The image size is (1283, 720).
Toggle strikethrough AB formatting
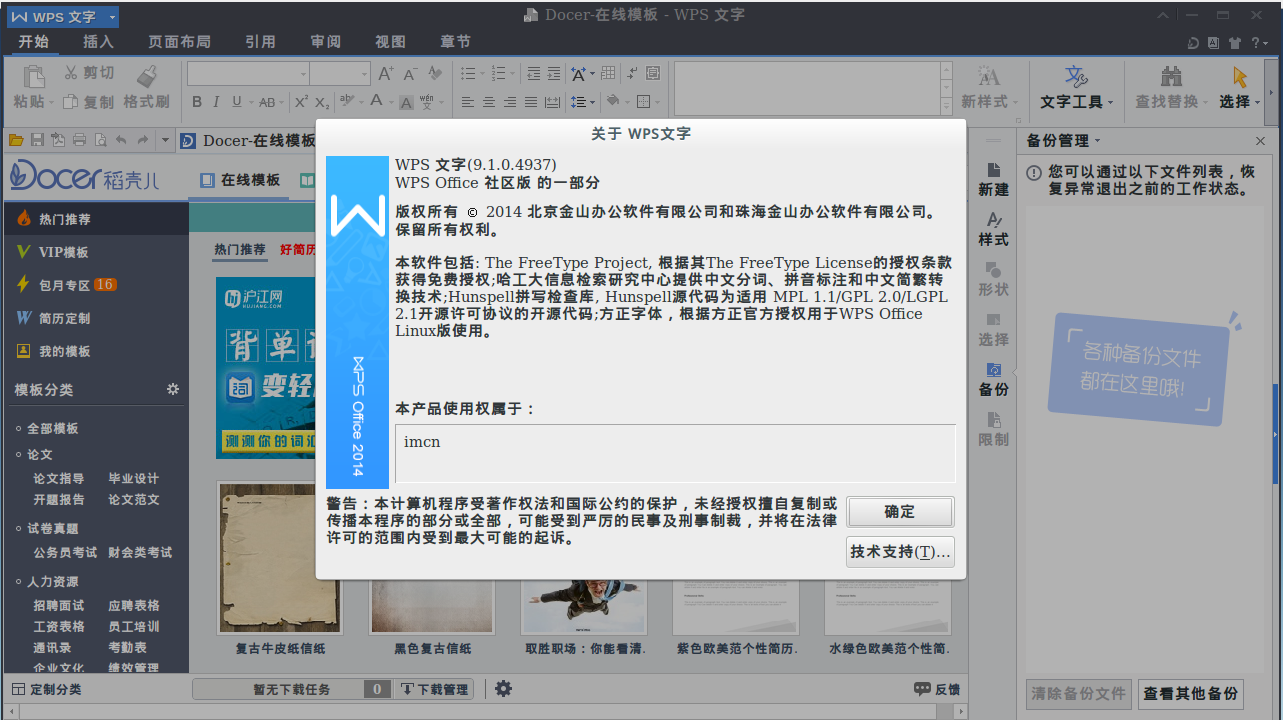click(x=267, y=102)
